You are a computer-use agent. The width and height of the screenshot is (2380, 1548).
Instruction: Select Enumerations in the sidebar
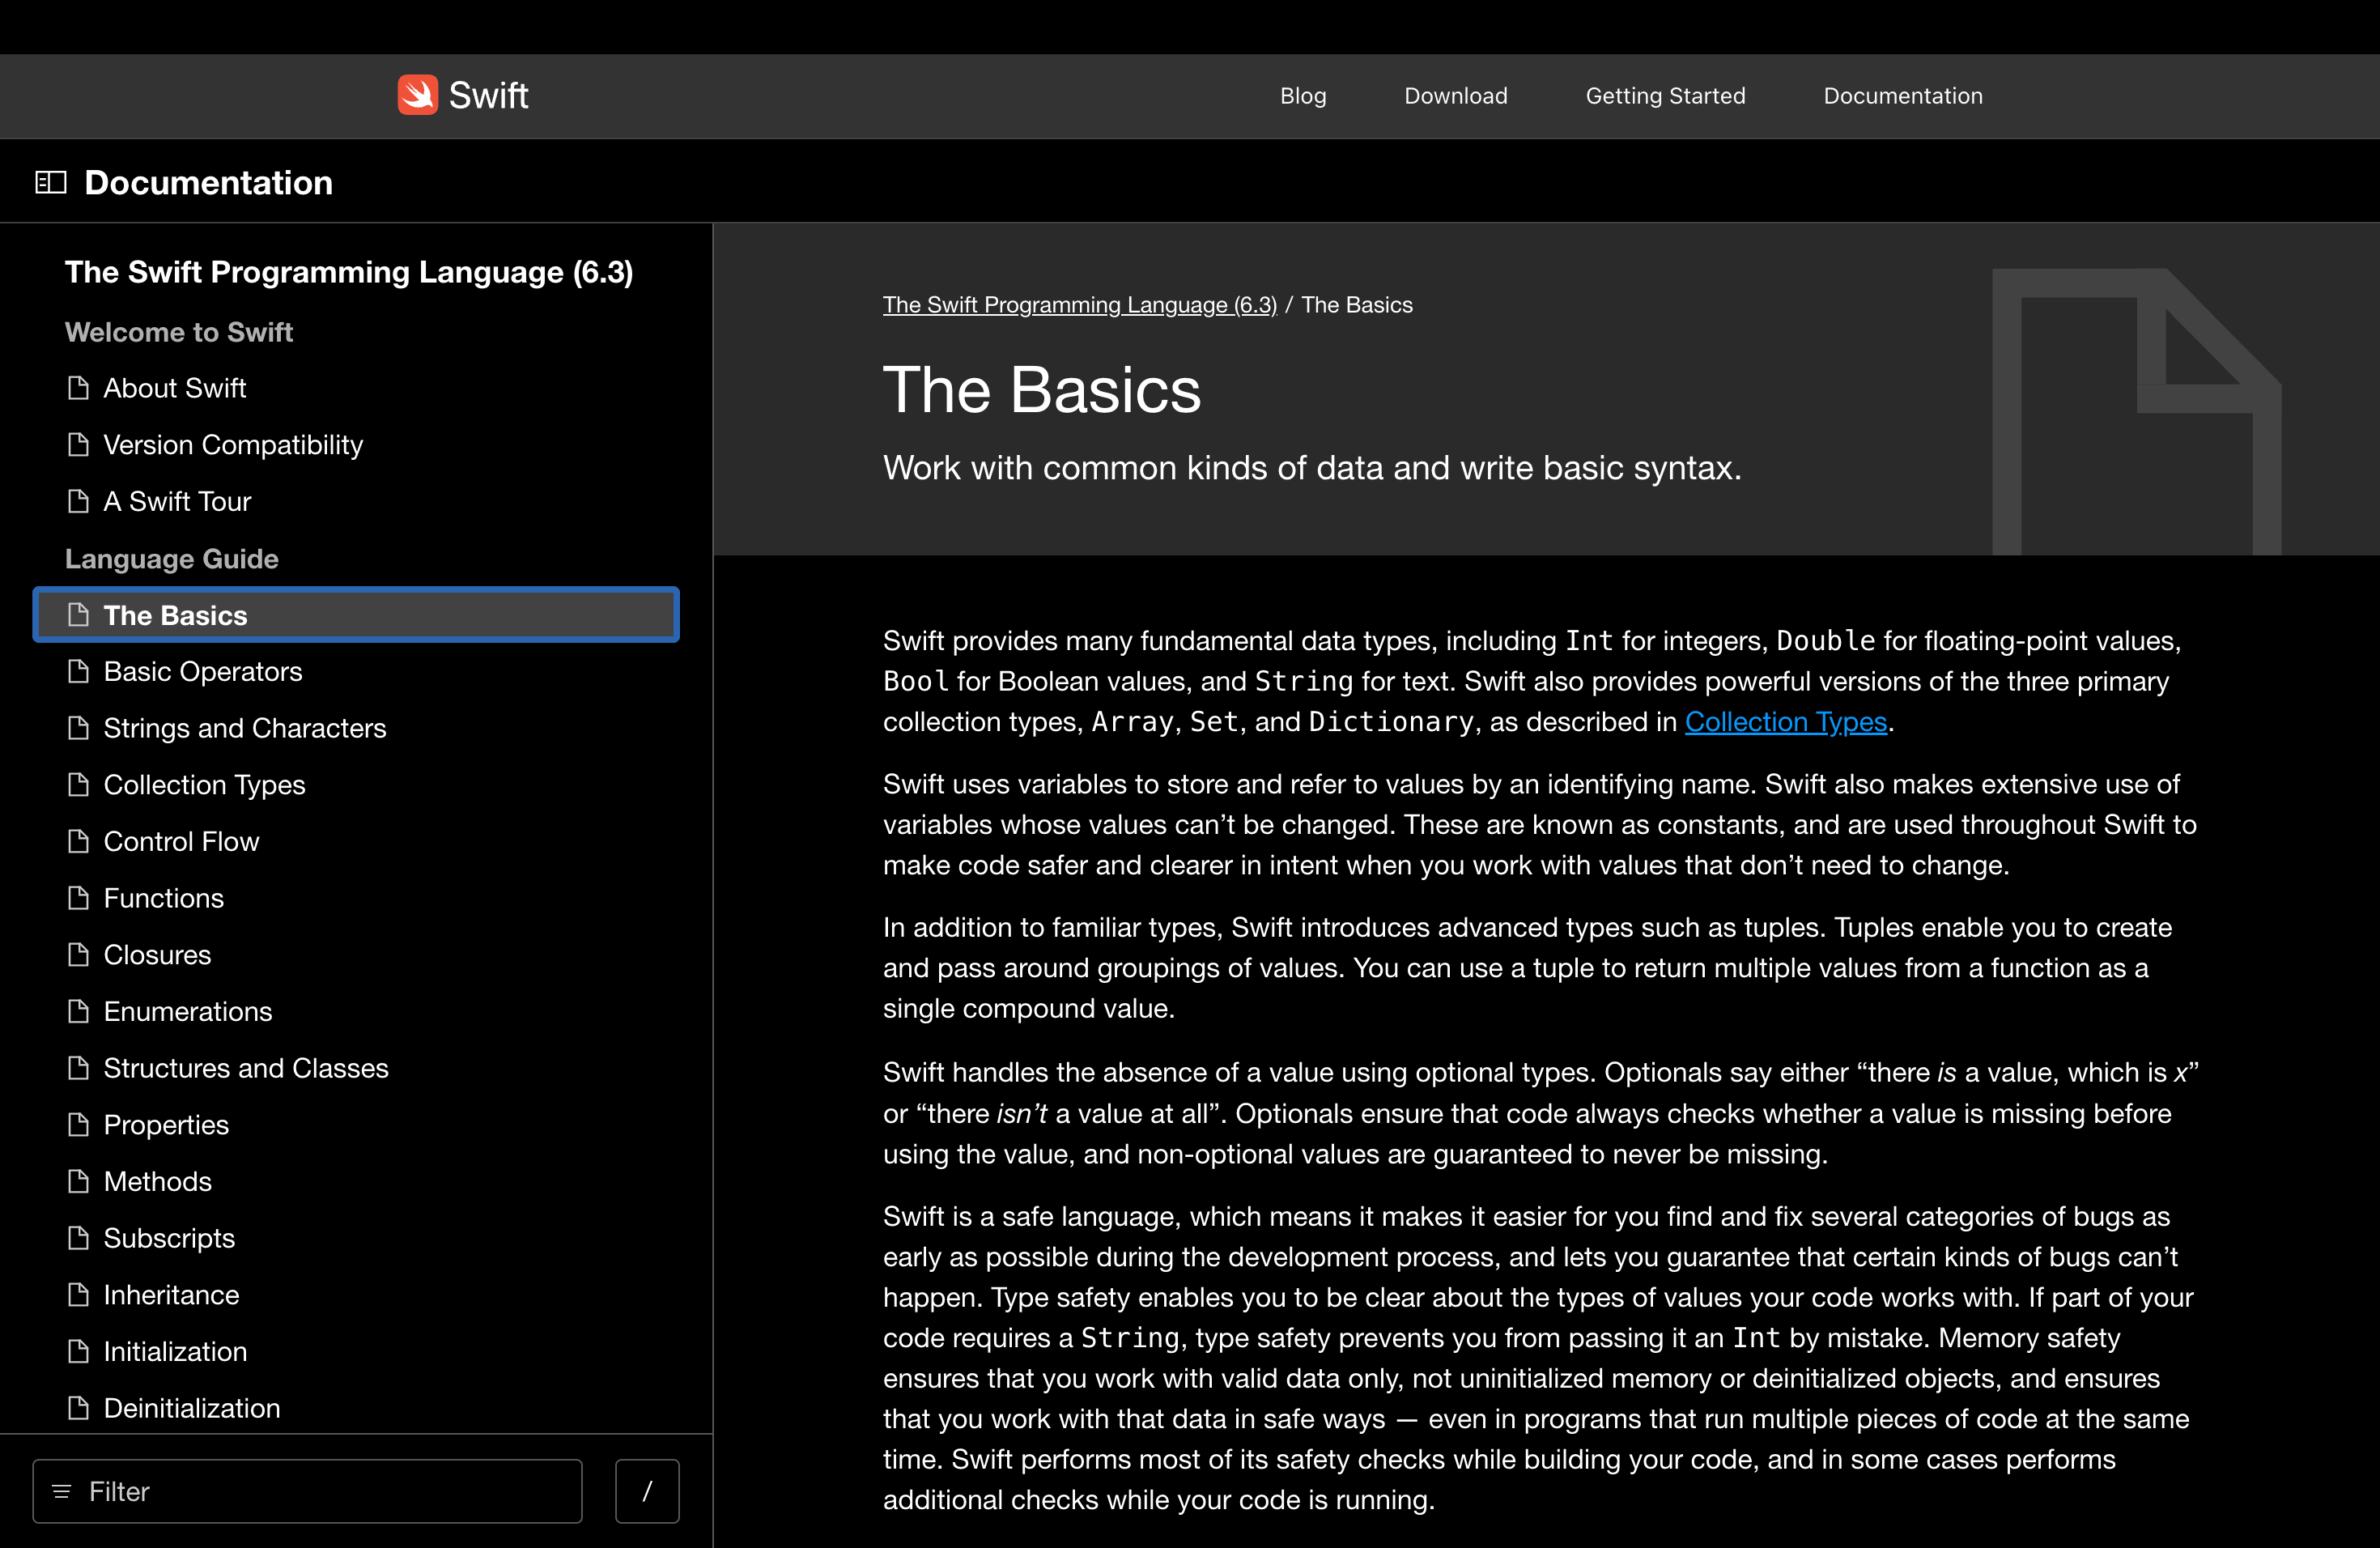tap(187, 1011)
